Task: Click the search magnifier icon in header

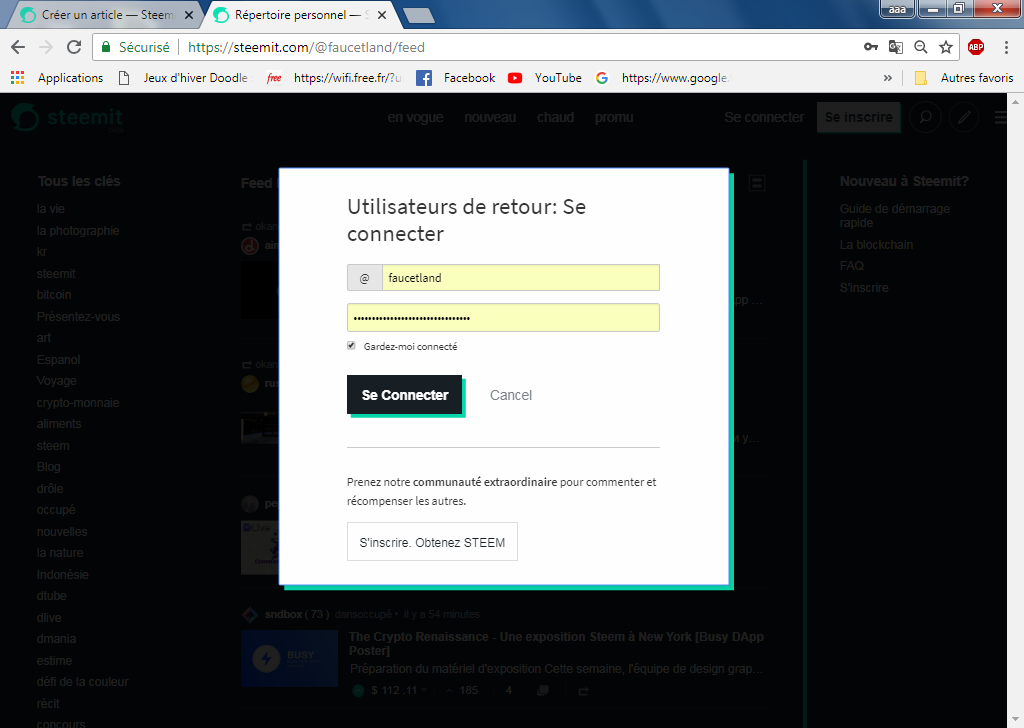Action: tap(925, 118)
